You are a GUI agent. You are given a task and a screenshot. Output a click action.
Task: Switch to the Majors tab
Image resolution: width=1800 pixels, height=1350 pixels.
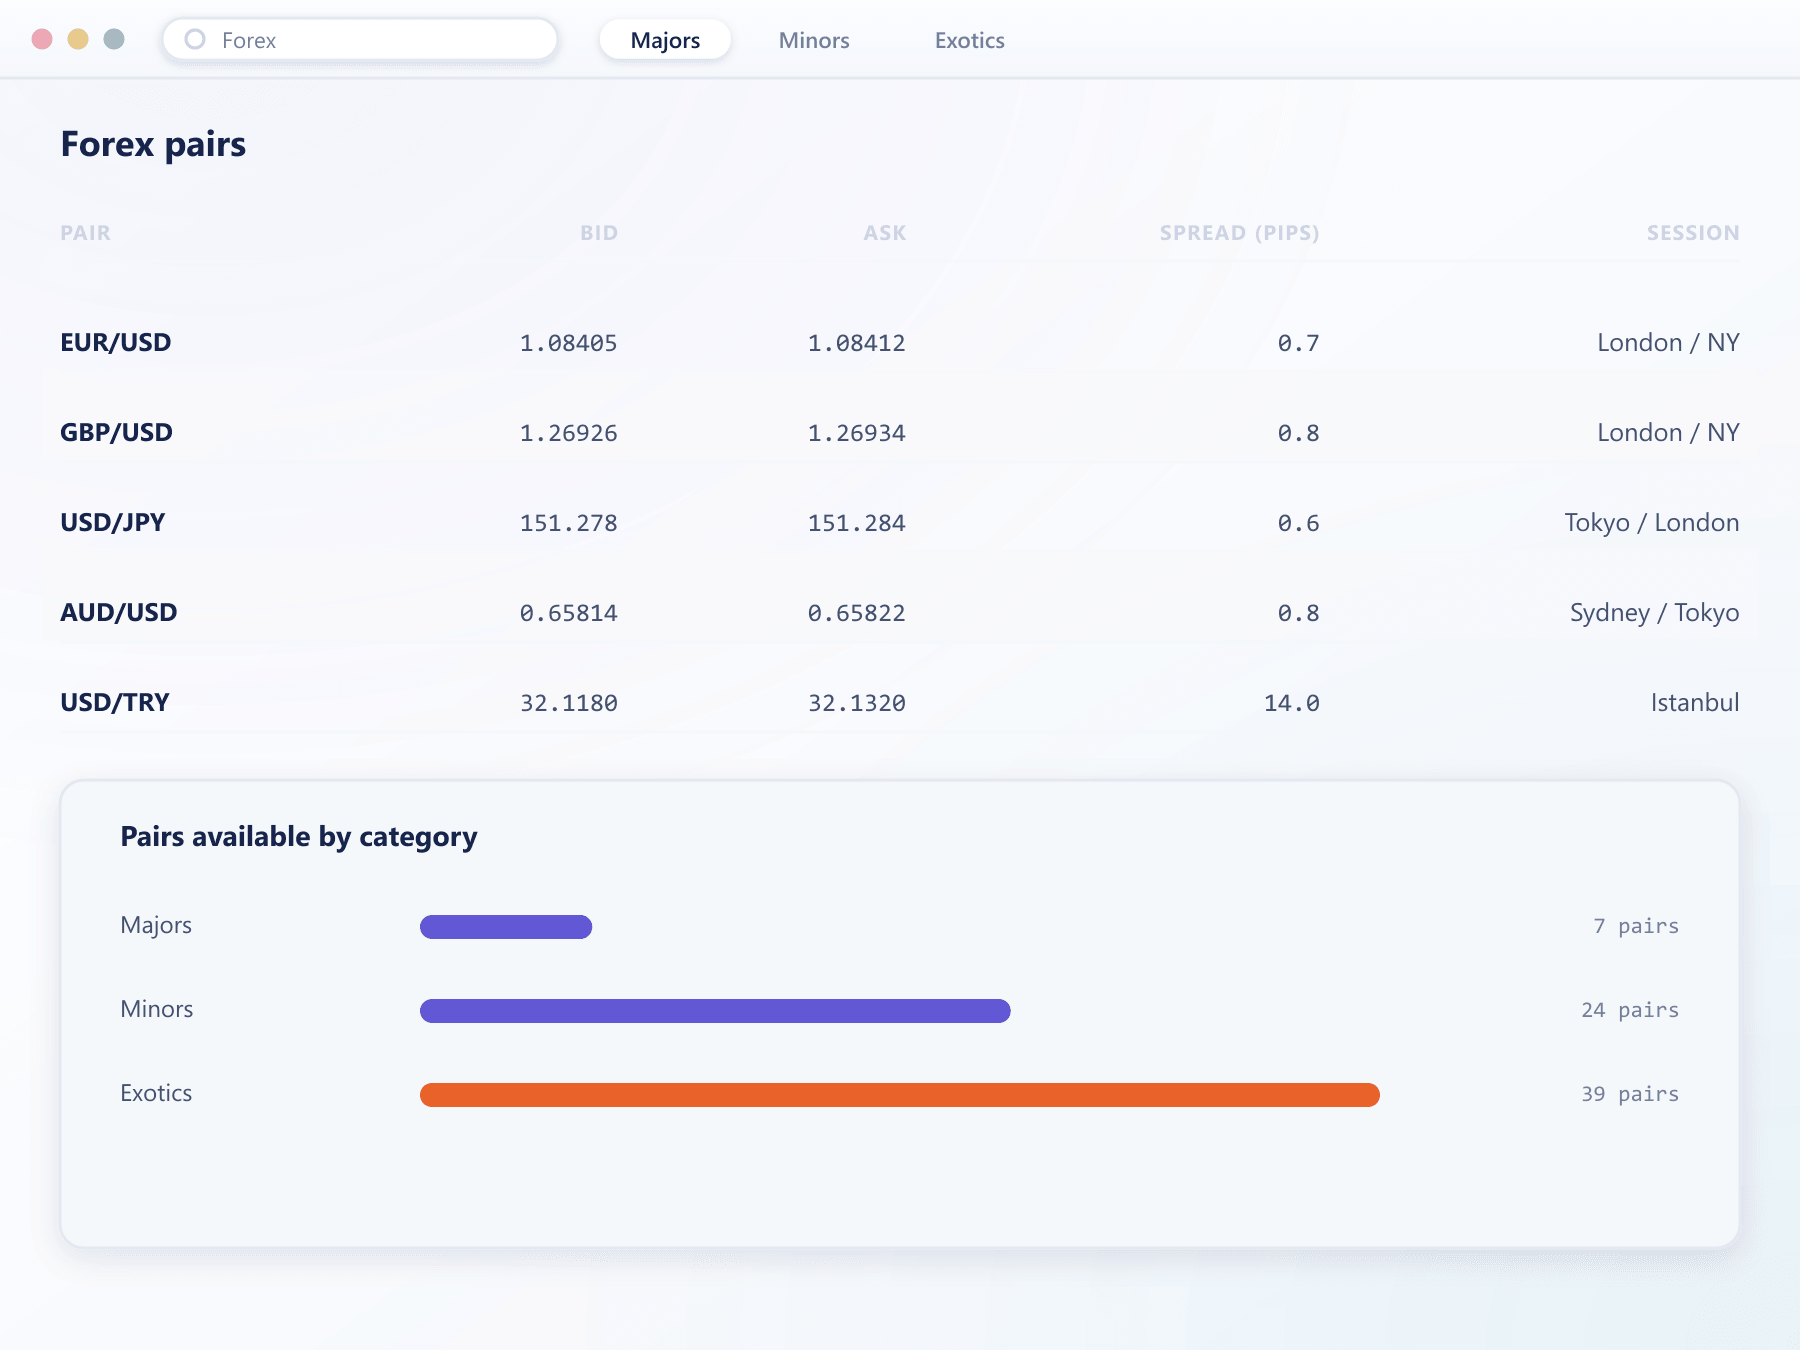tap(665, 40)
